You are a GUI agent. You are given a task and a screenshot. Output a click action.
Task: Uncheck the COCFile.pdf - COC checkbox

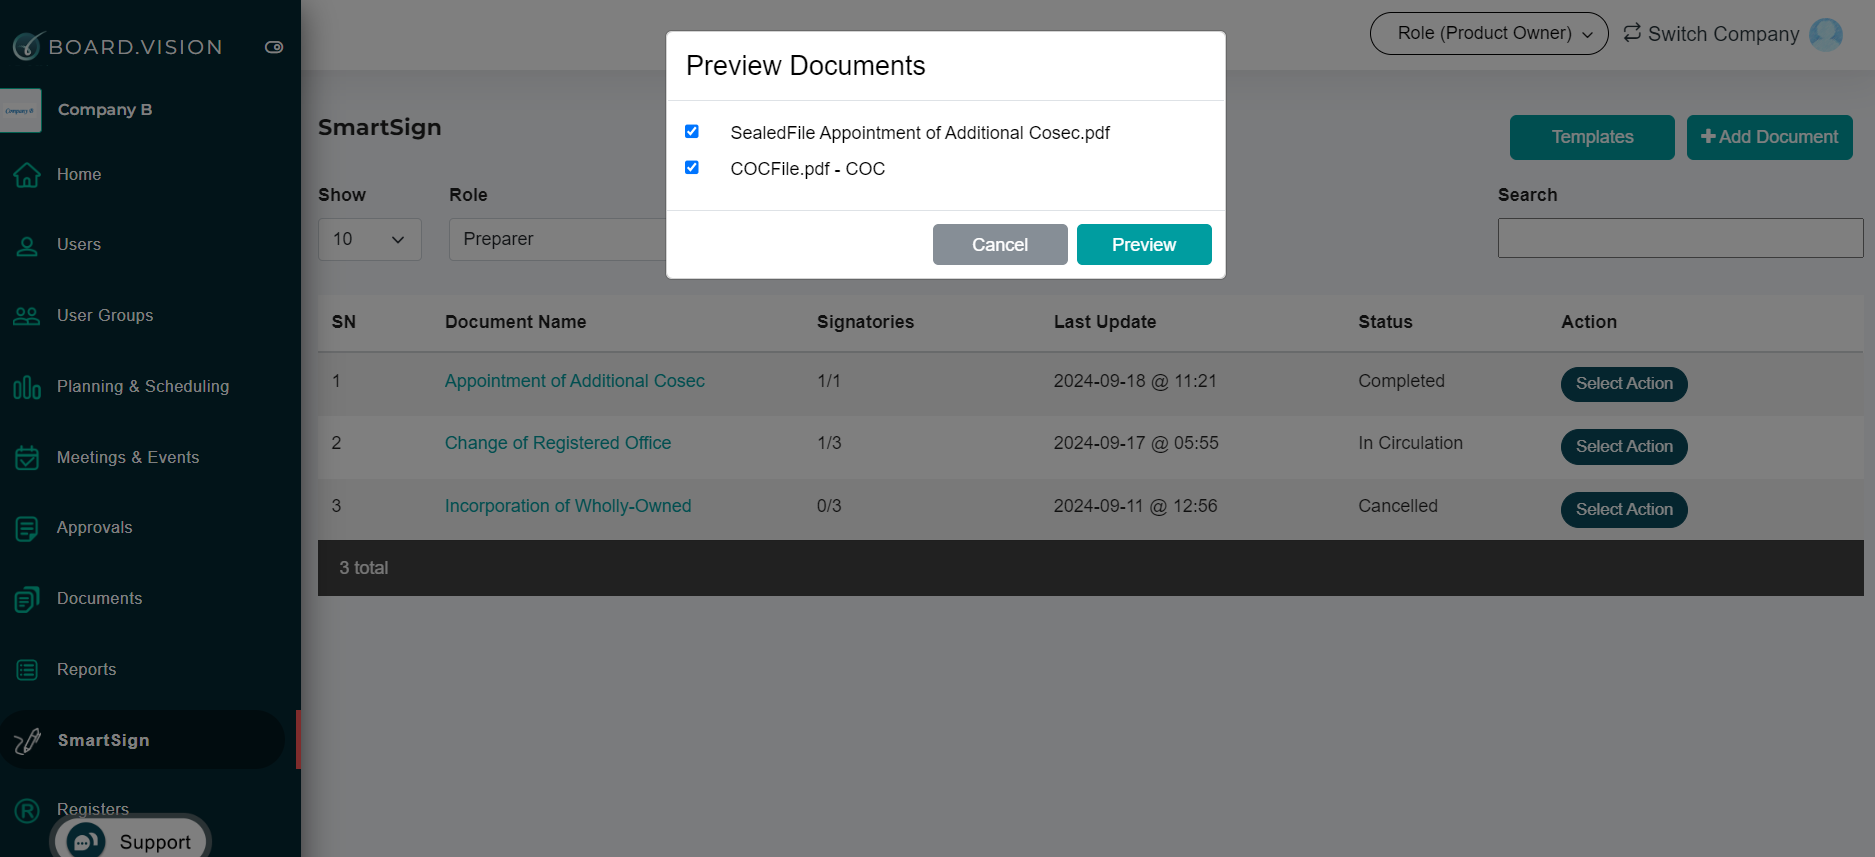point(691,167)
